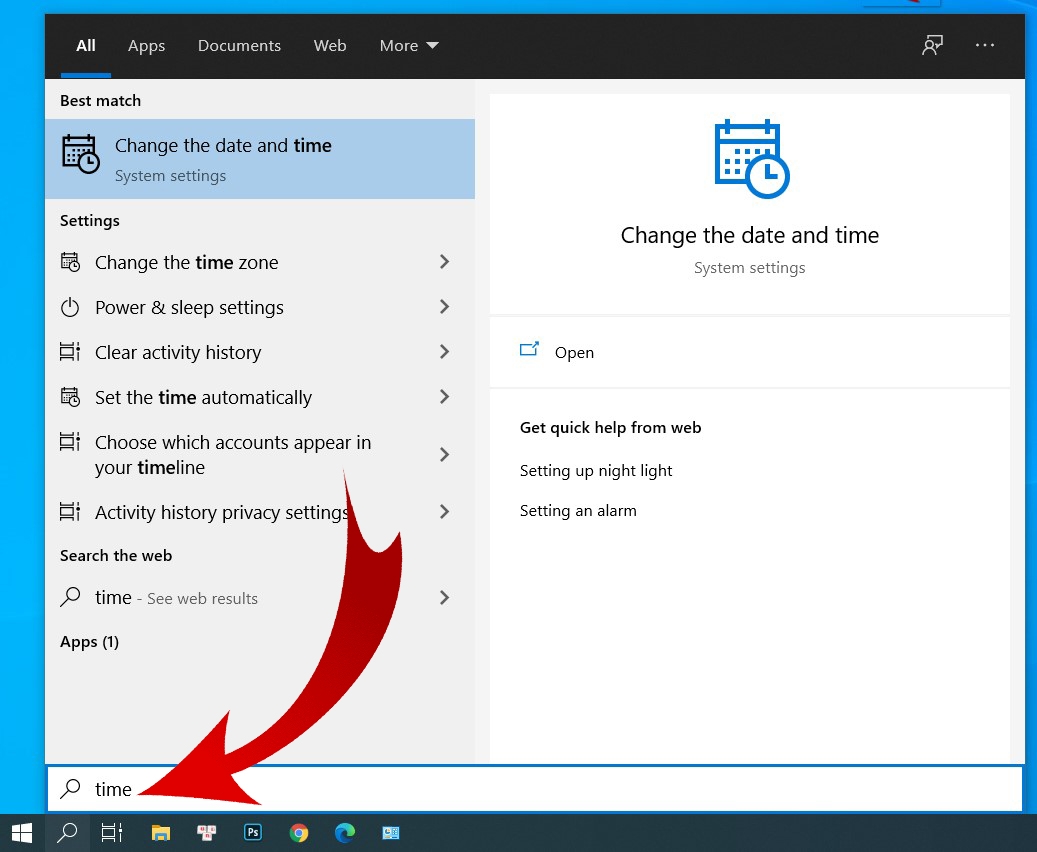The height and width of the screenshot is (852, 1037).
Task: Click the Open icon in the preview pane
Action: pyautogui.click(x=529, y=349)
